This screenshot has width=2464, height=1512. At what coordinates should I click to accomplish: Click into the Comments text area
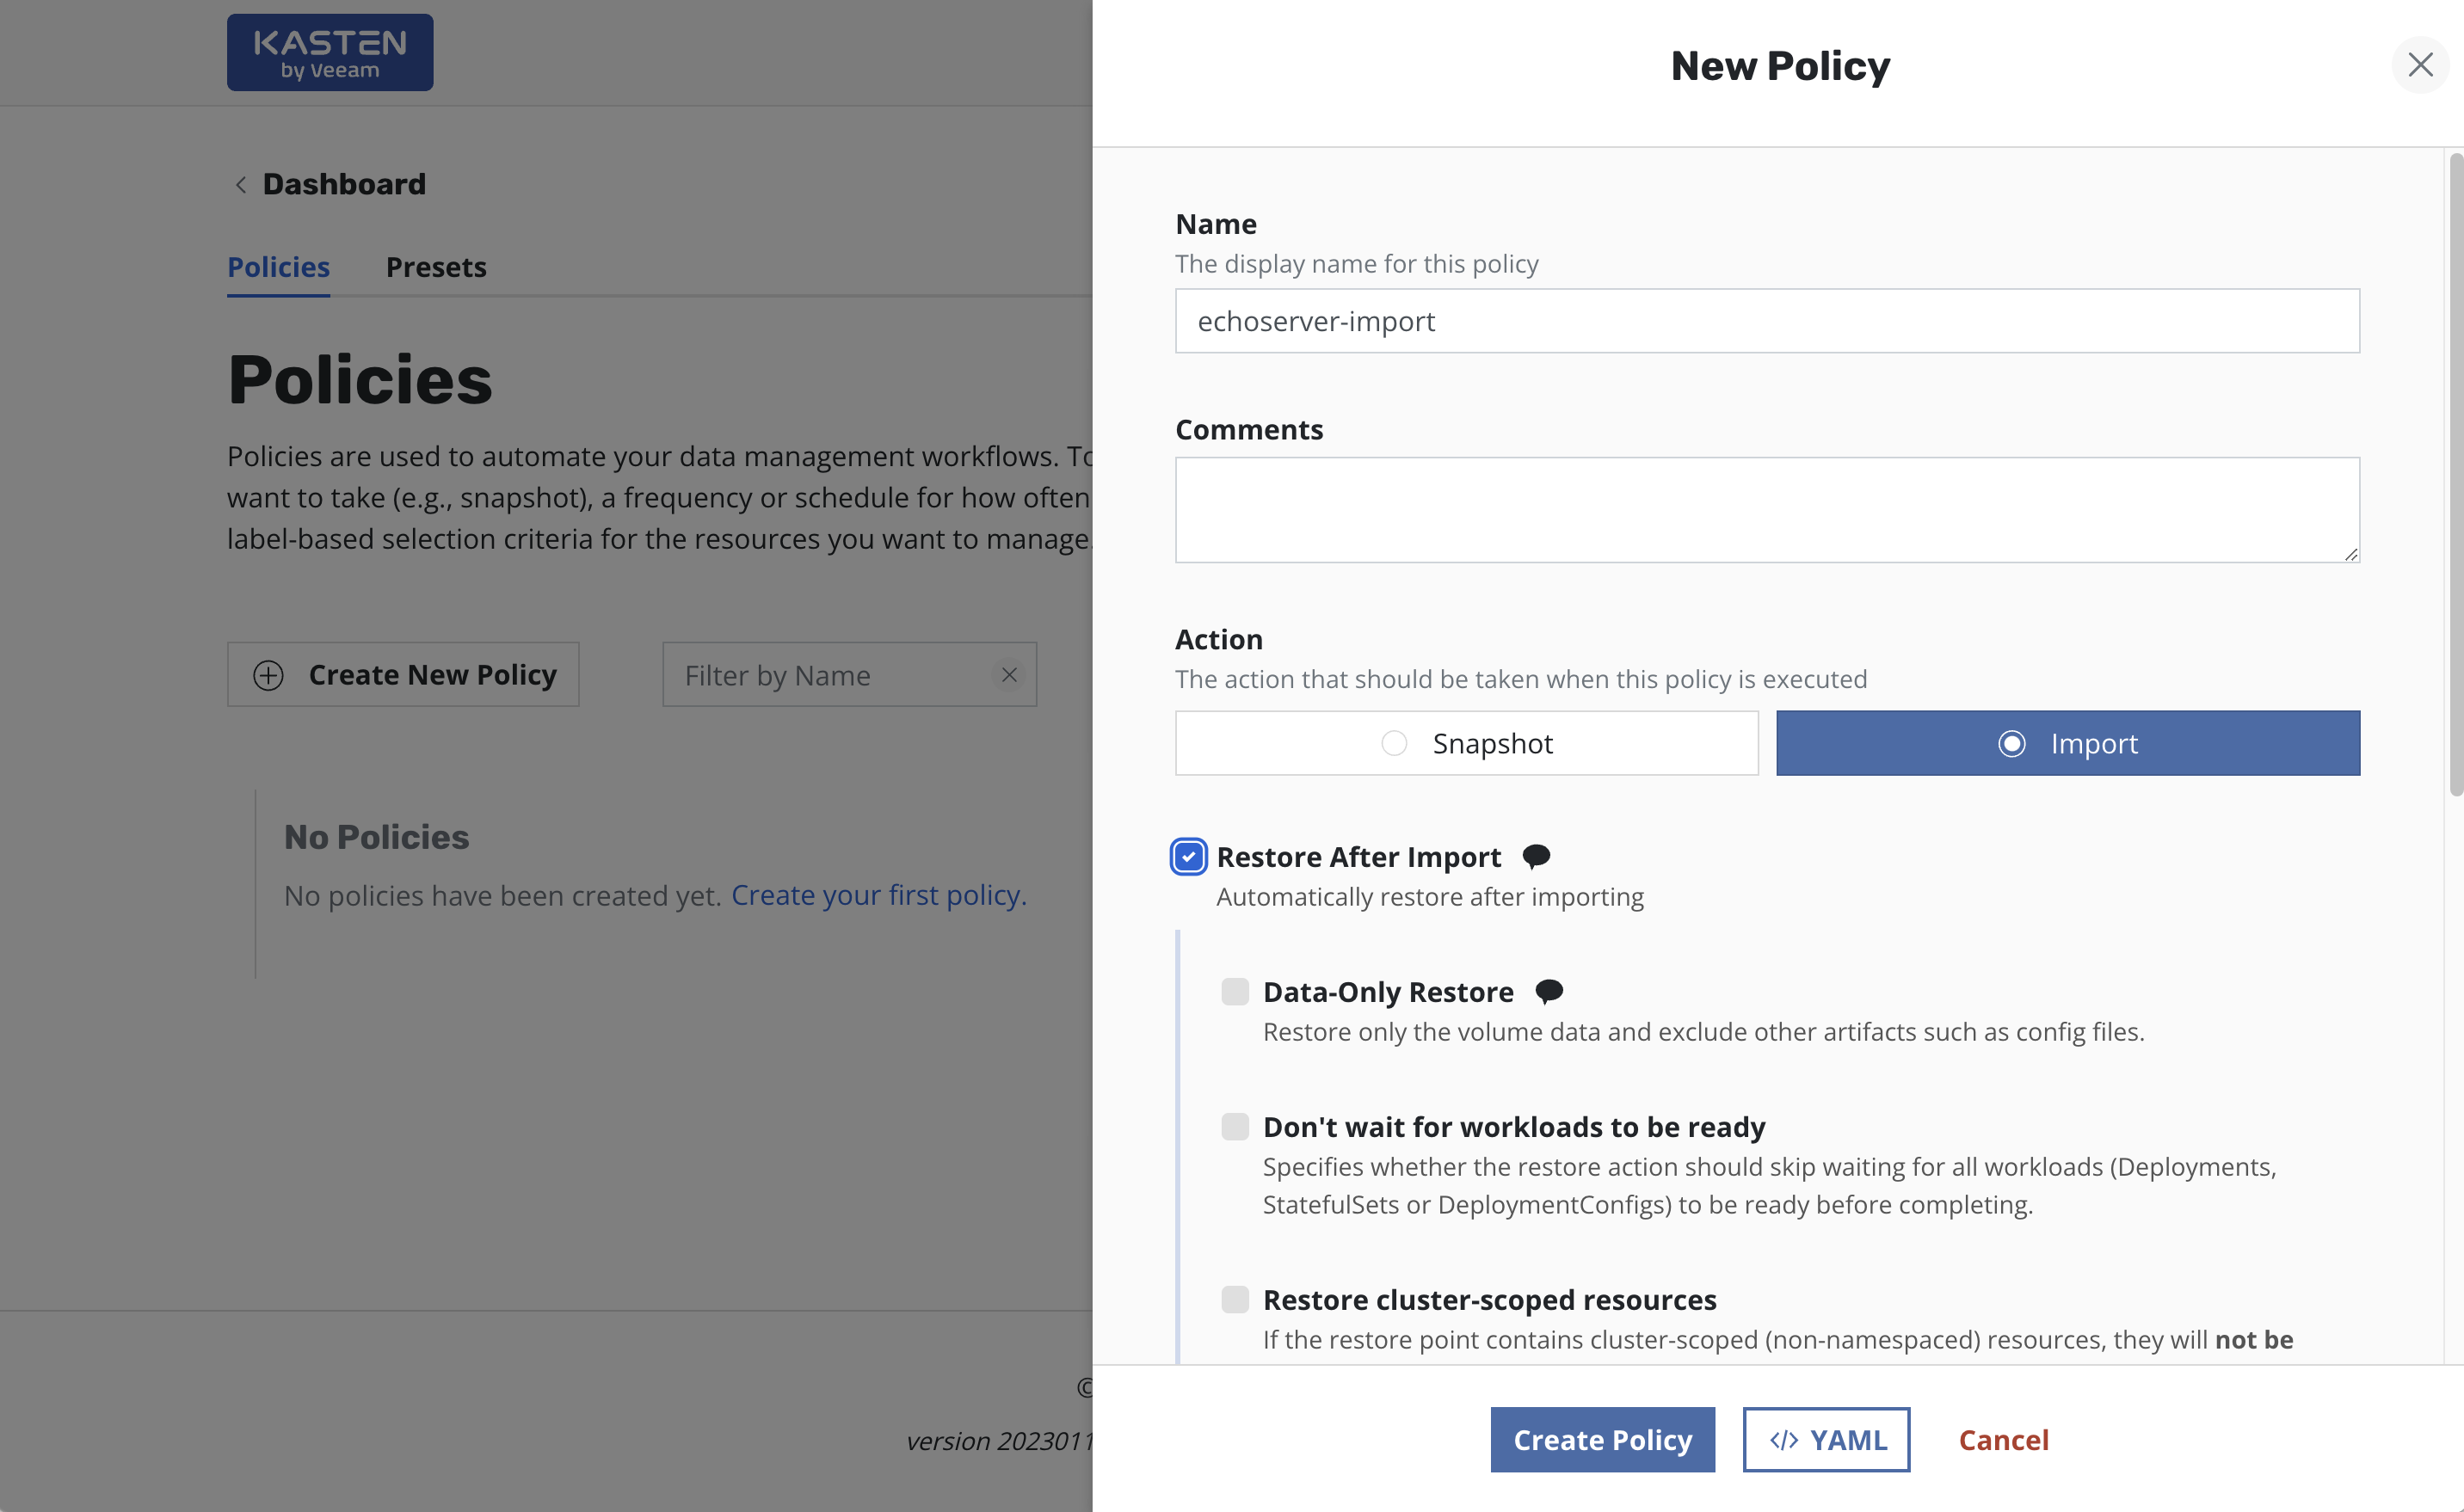click(1766, 510)
